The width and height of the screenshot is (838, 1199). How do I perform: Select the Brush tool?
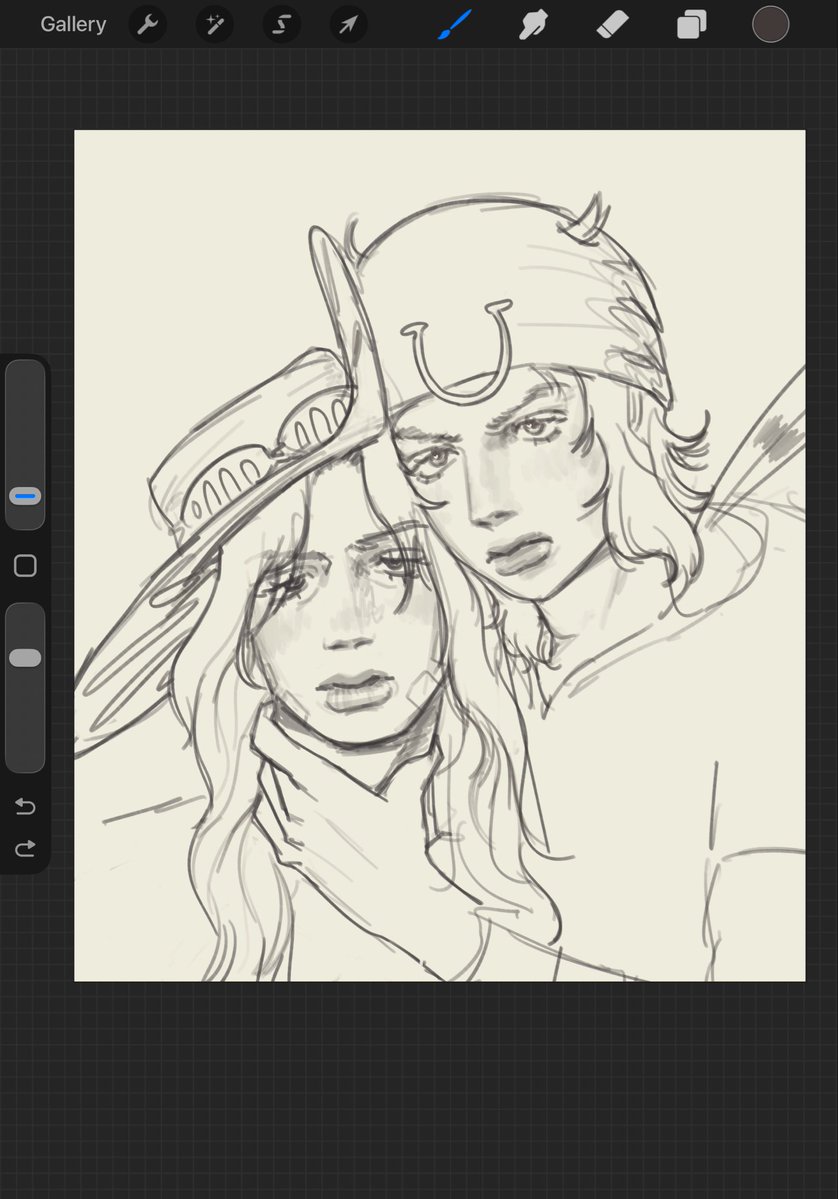click(x=455, y=24)
